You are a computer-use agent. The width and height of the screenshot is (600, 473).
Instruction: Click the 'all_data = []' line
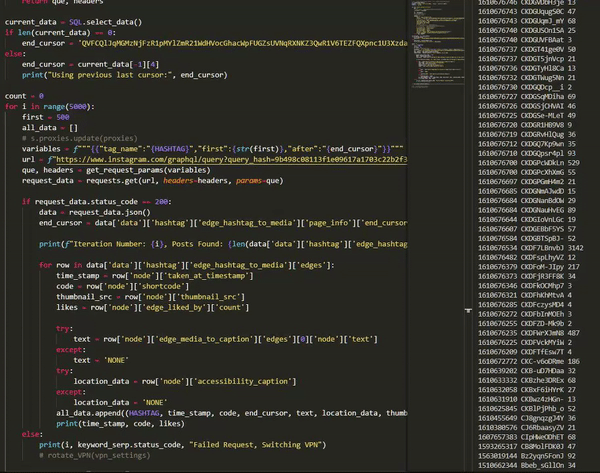(x=50, y=128)
